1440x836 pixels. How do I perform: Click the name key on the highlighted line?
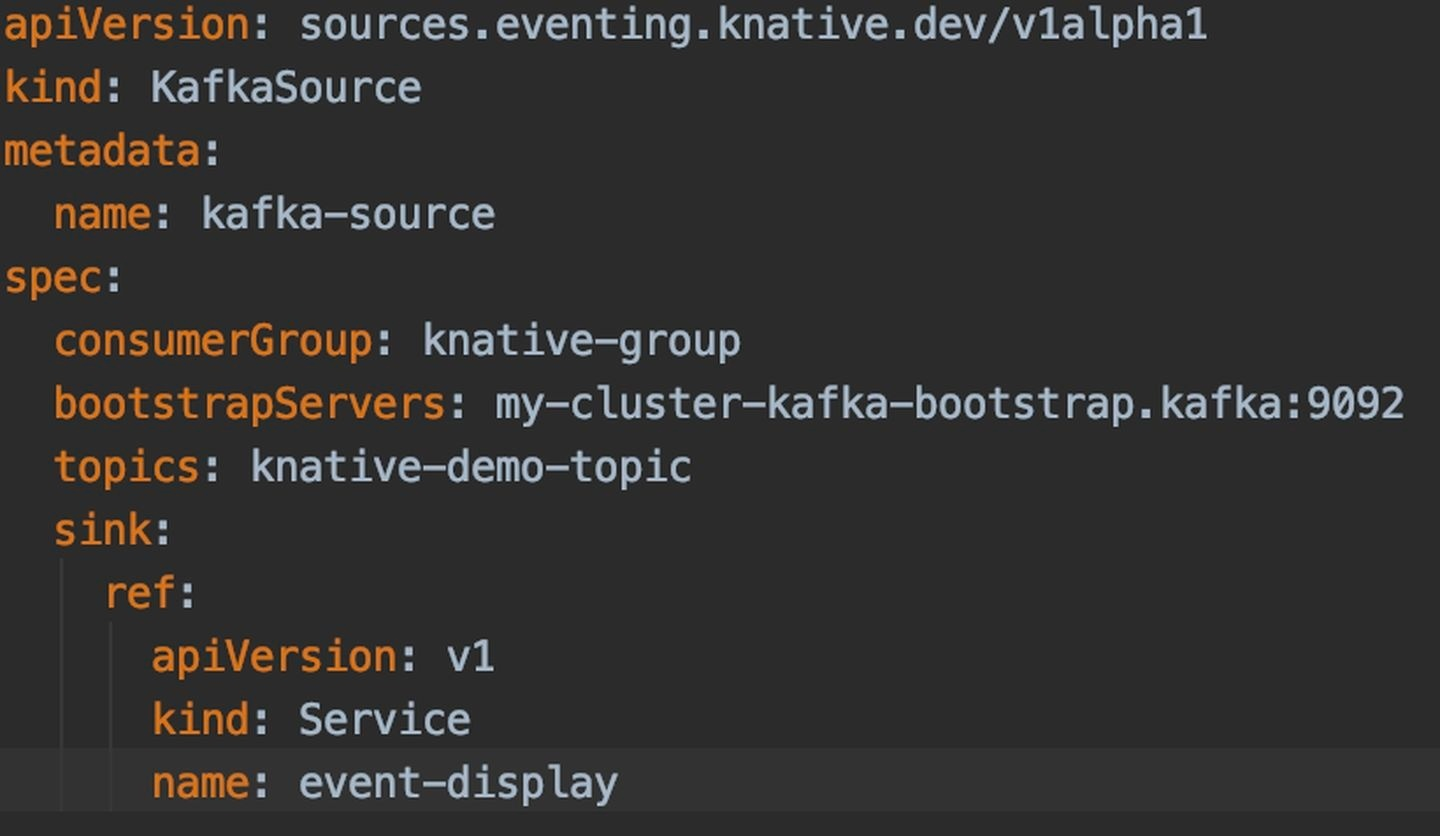(x=199, y=784)
